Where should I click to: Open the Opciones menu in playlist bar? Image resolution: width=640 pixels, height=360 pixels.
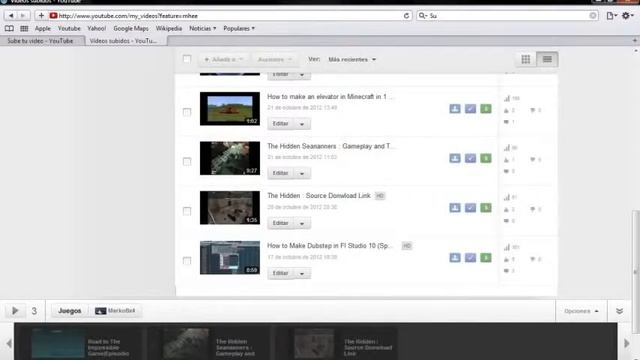[x=581, y=311]
